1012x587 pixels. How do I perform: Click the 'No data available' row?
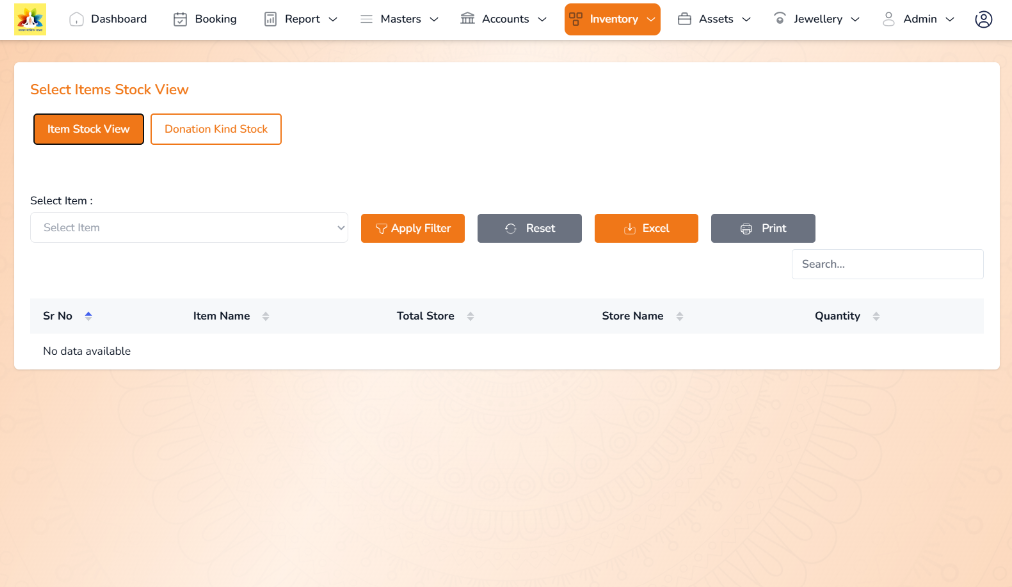[x=507, y=351]
